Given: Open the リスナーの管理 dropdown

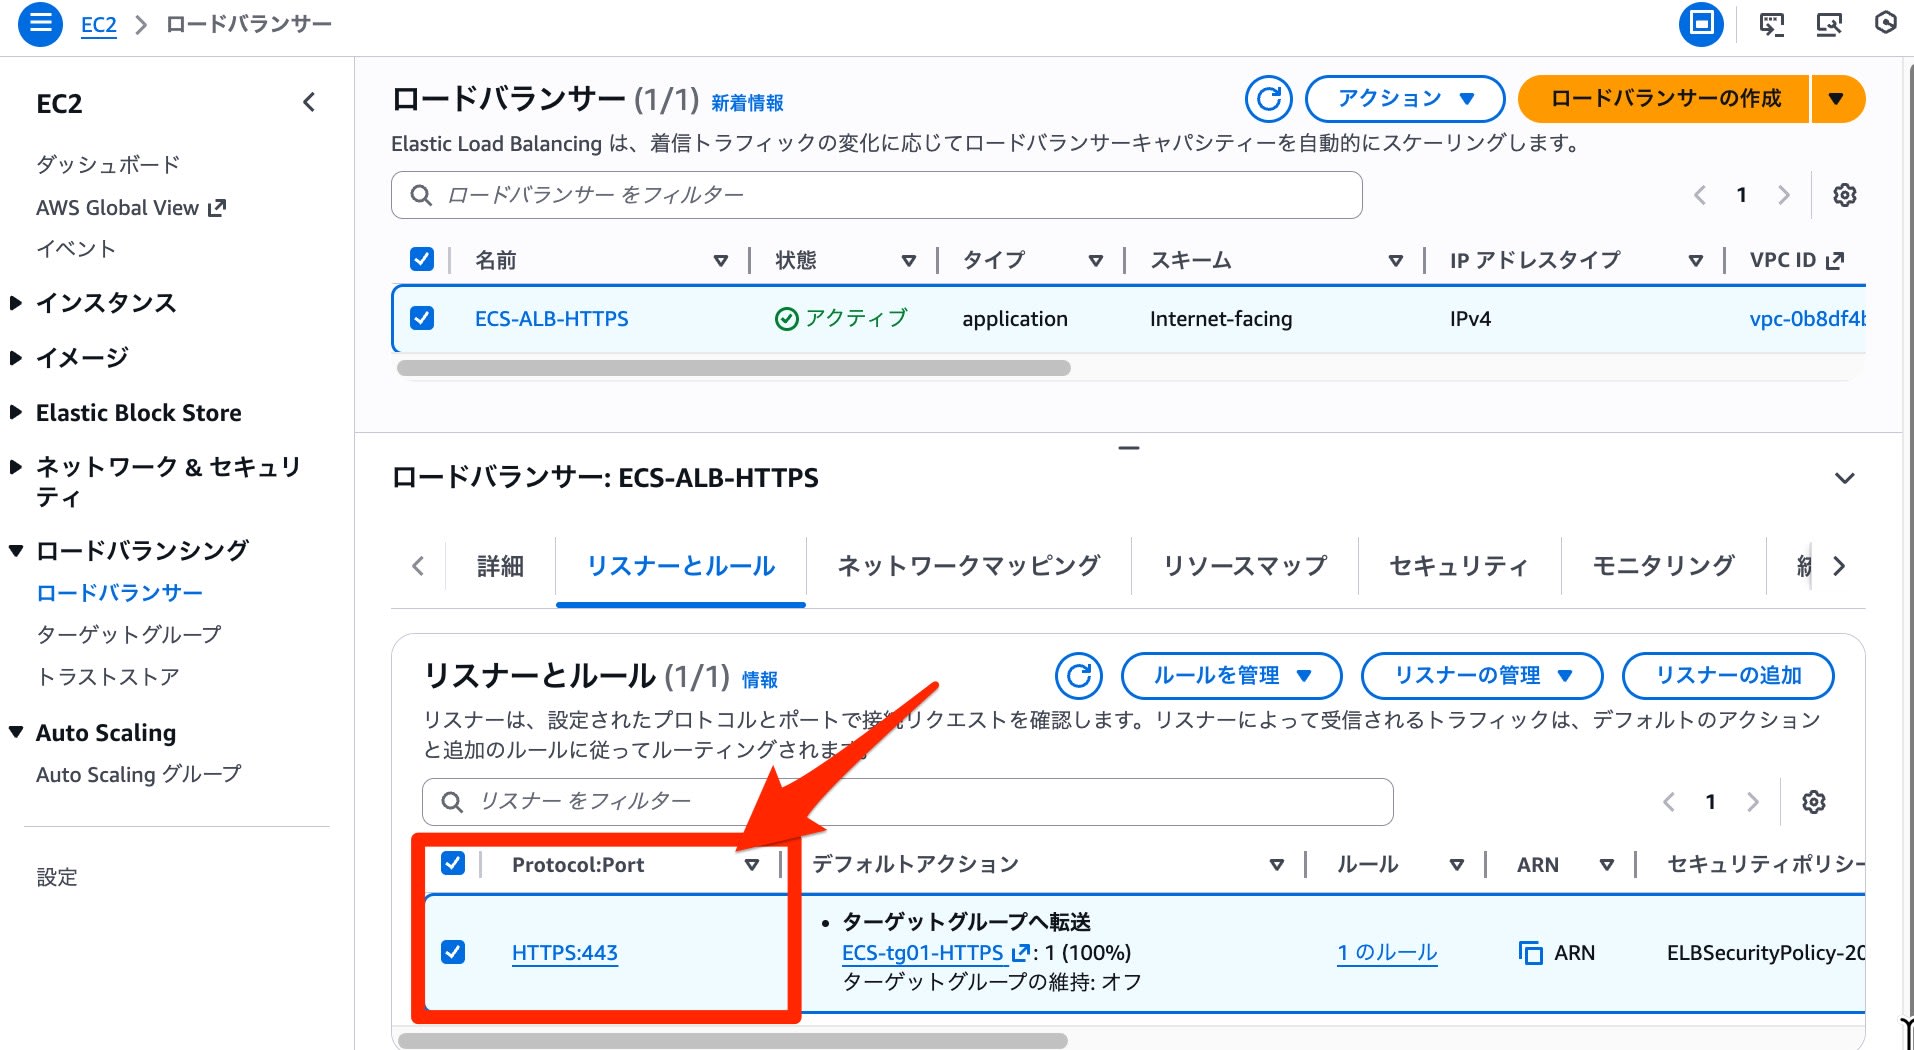Looking at the screenshot, I should (1482, 676).
